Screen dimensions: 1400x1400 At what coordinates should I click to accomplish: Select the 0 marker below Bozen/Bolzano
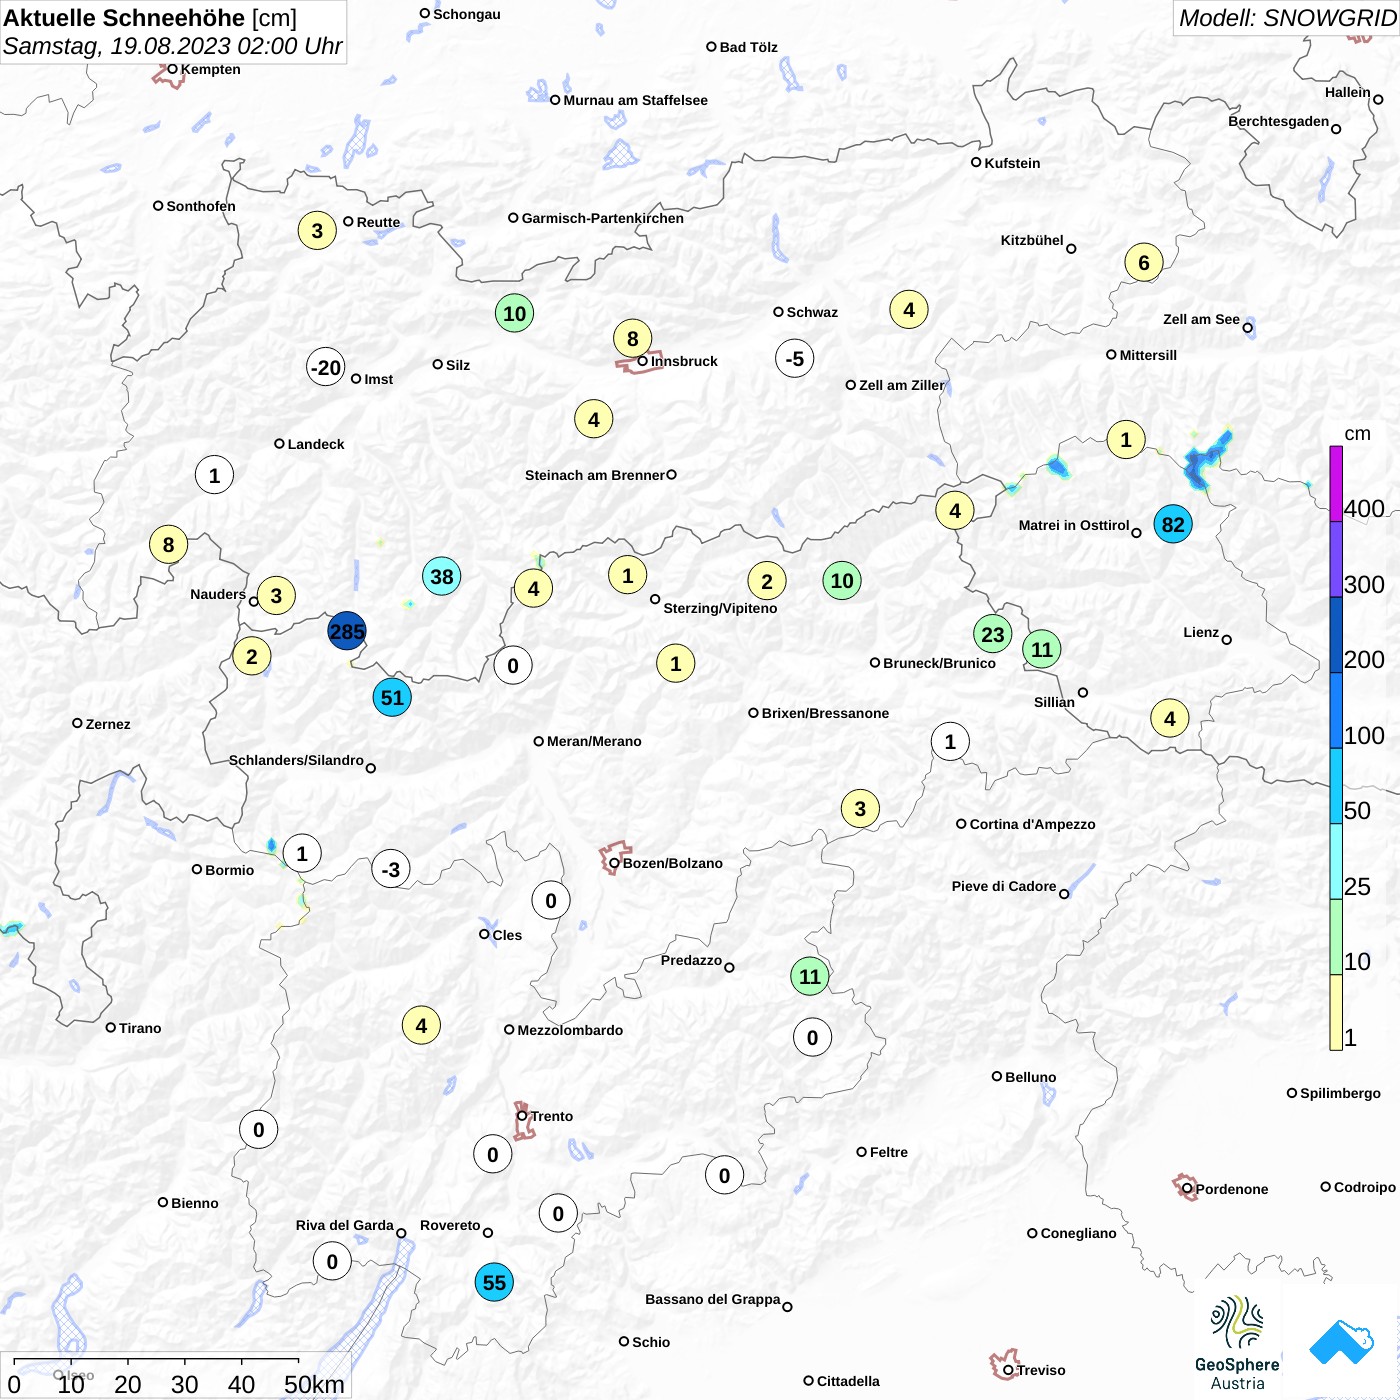[x=551, y=900]
